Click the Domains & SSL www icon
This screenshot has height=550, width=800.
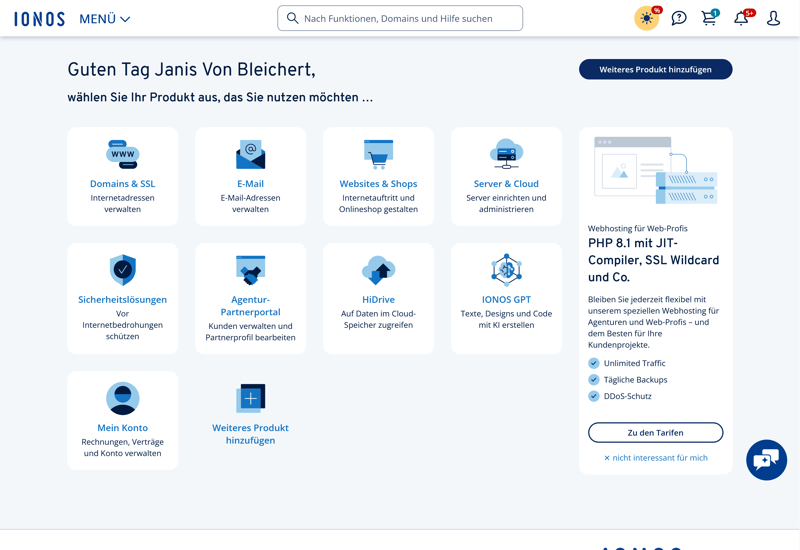point(122,154)
